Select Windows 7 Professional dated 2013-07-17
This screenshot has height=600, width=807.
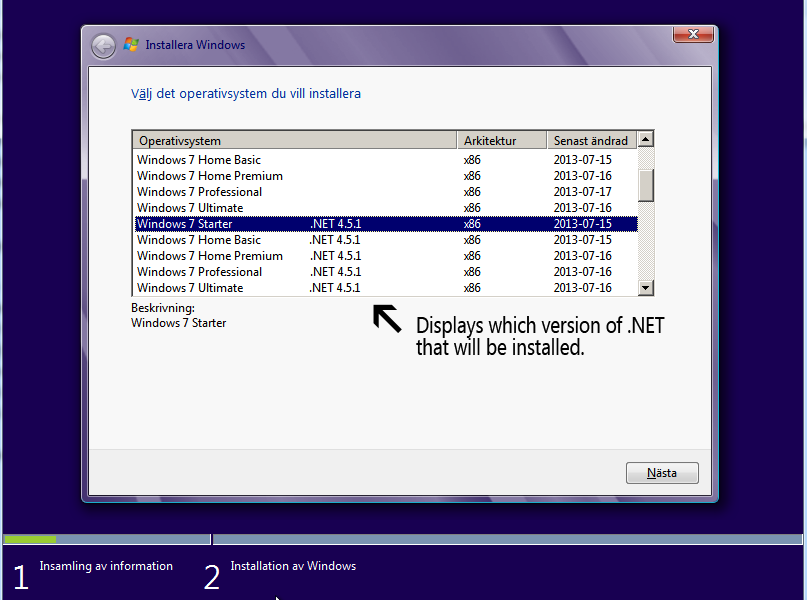(x=385, y=192)
